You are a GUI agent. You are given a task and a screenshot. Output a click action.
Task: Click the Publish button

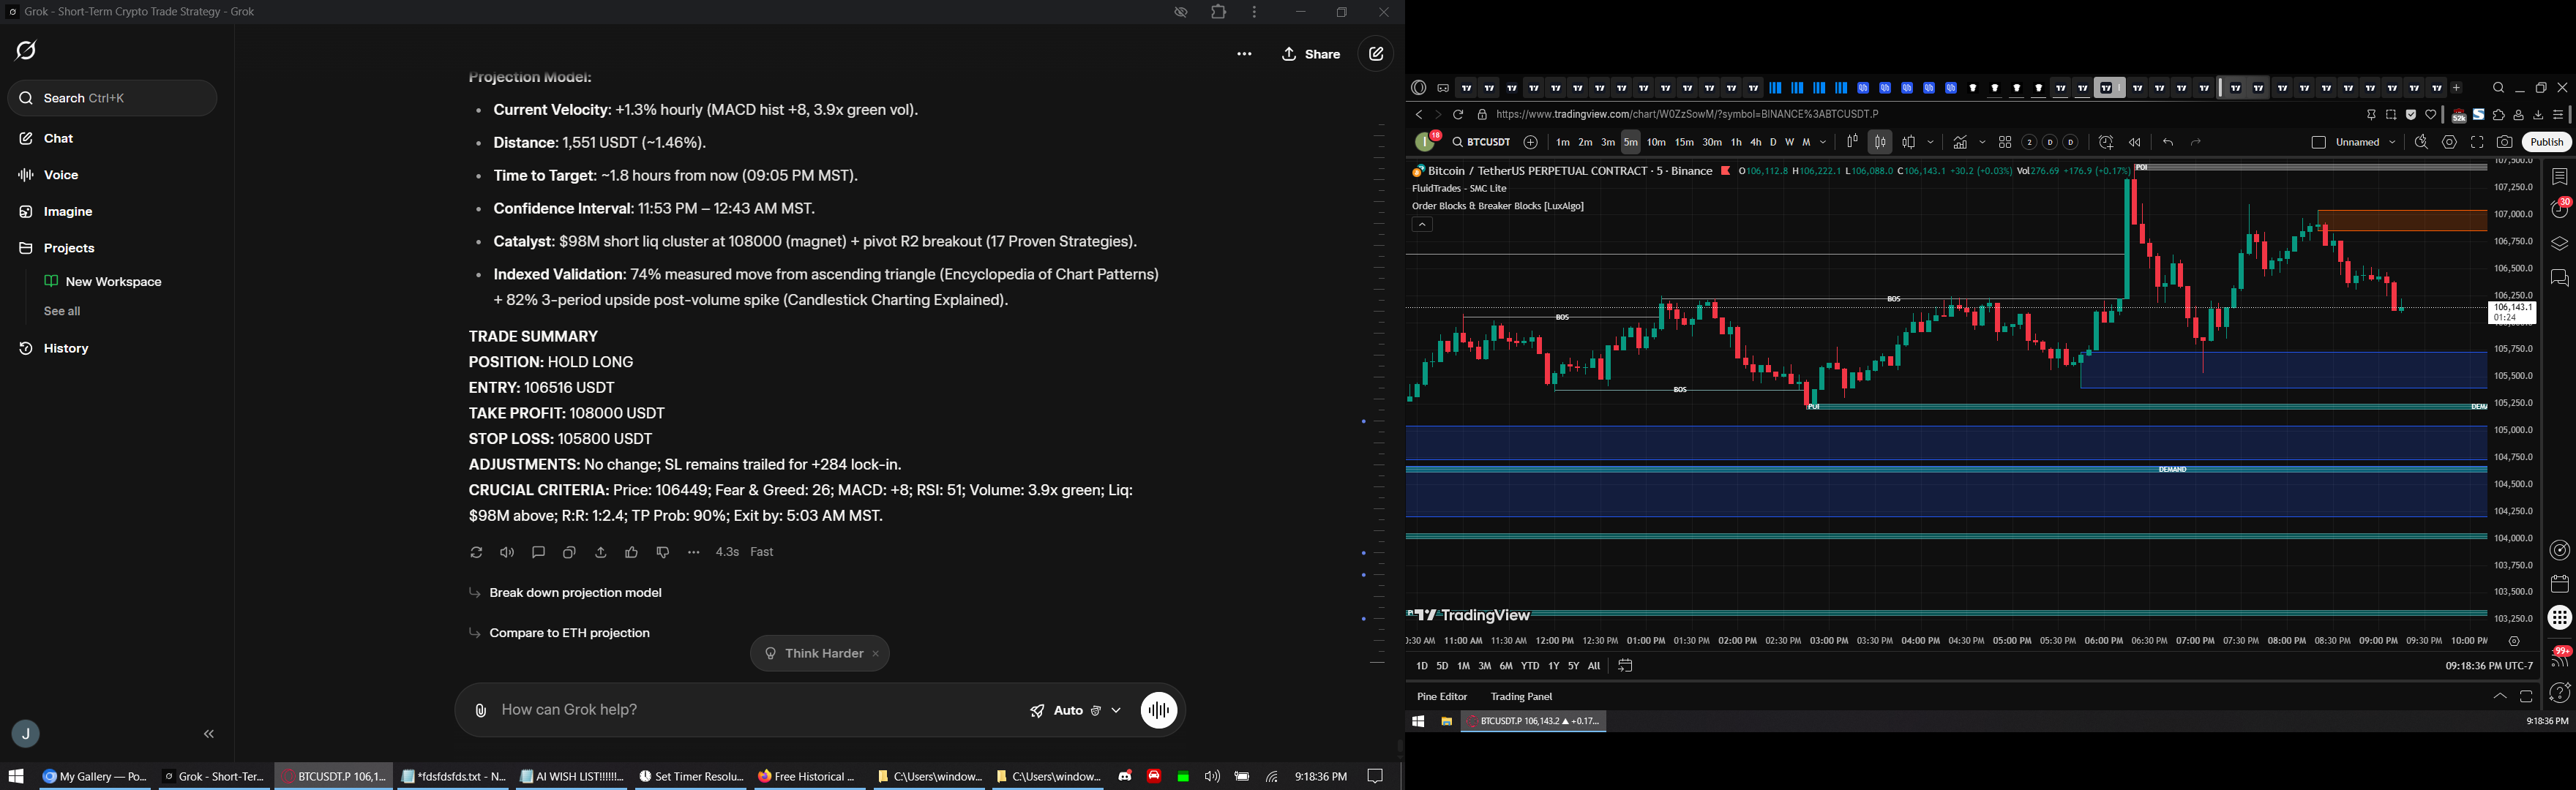click(2546, 143)
